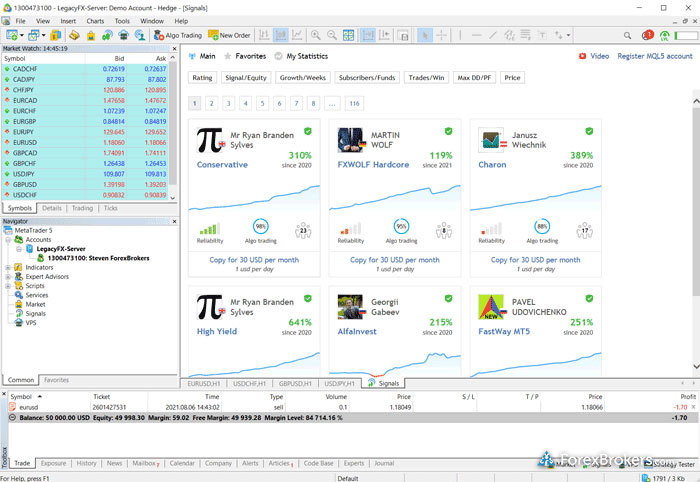Open the notifications icon with red badge
Image resolution: width=700 pixels, height=482 pixels.
[x=647, y=35]
